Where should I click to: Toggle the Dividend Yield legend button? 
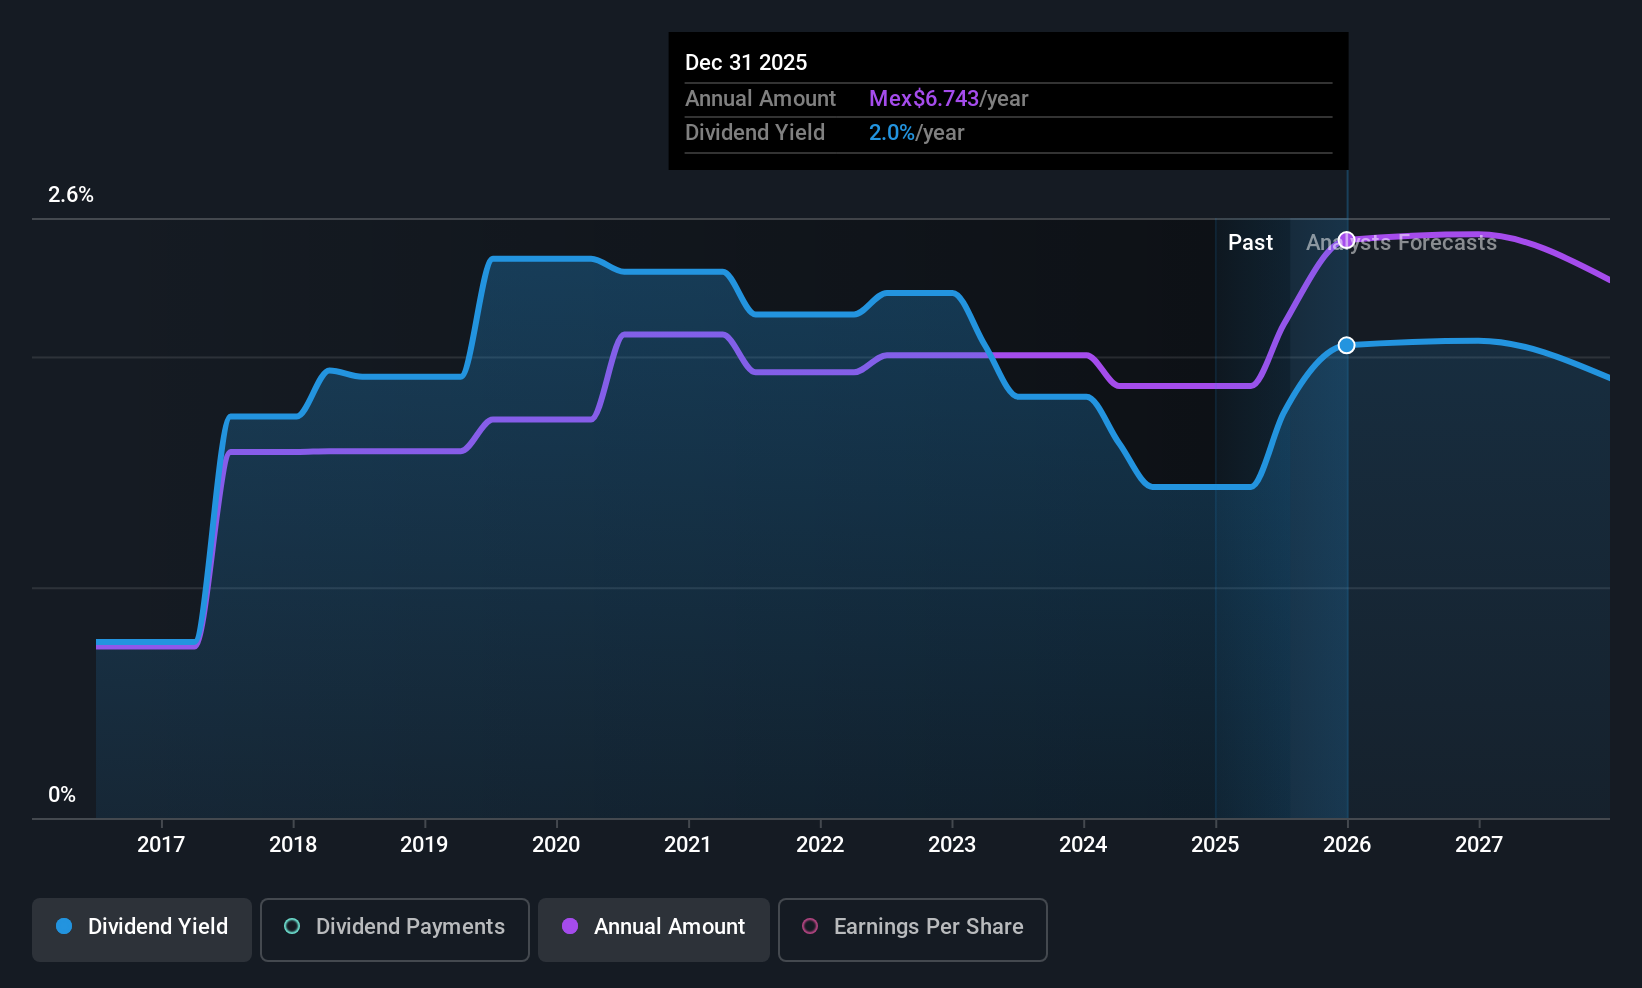[142, 930]
